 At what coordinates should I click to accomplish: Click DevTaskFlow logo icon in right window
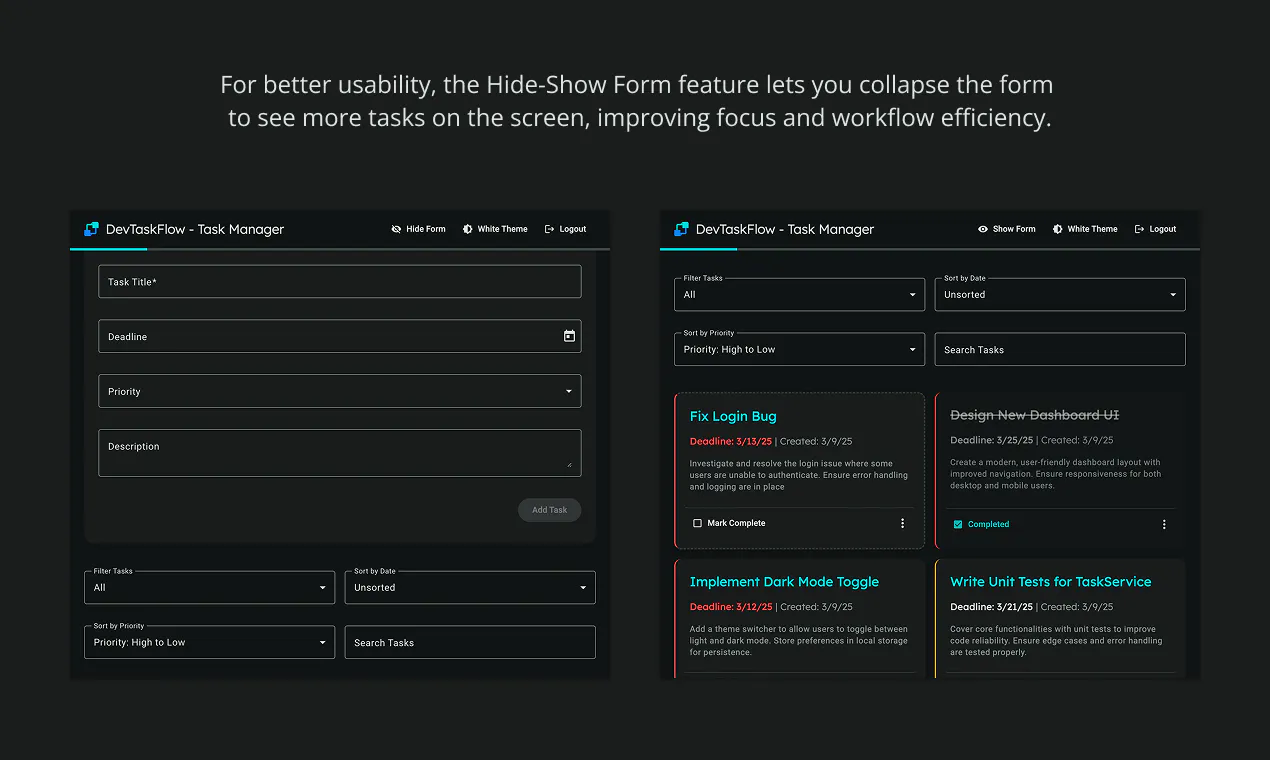click(x=682, y=229)
